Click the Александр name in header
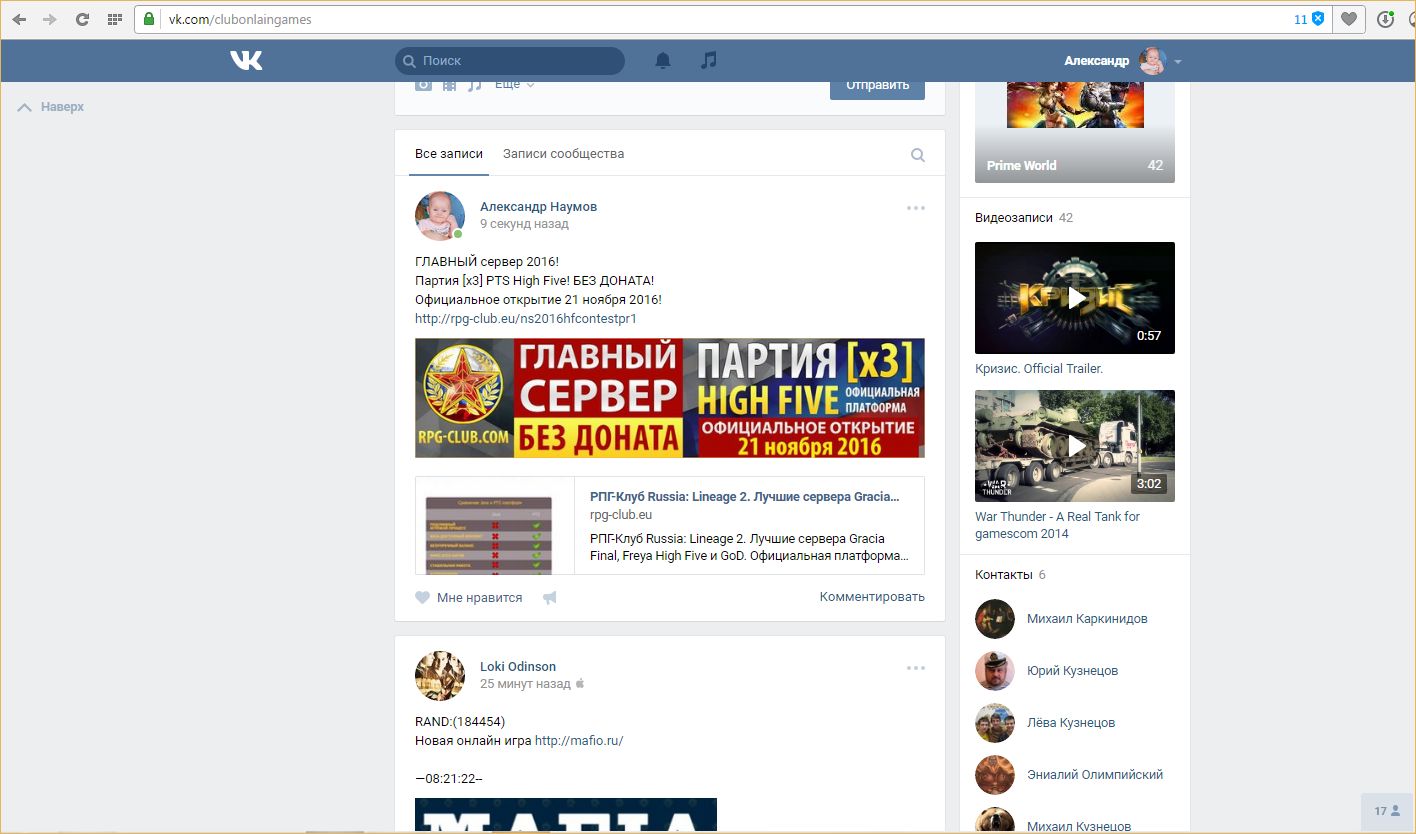Image resolution: width=1416 pixels, height=834 pixels. pos(1097,61)
